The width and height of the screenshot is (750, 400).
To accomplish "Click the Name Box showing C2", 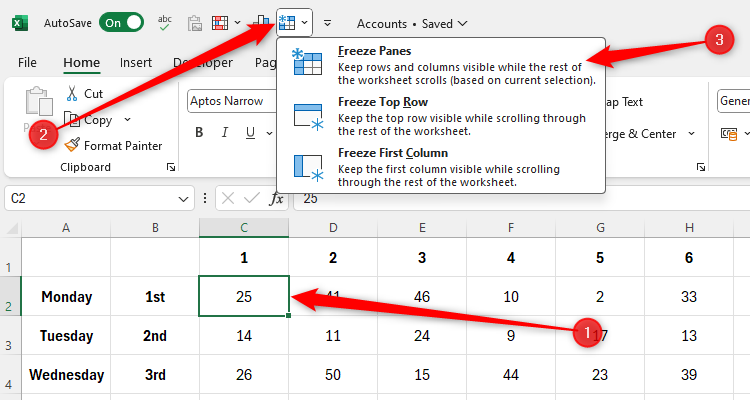I will 90,198.
